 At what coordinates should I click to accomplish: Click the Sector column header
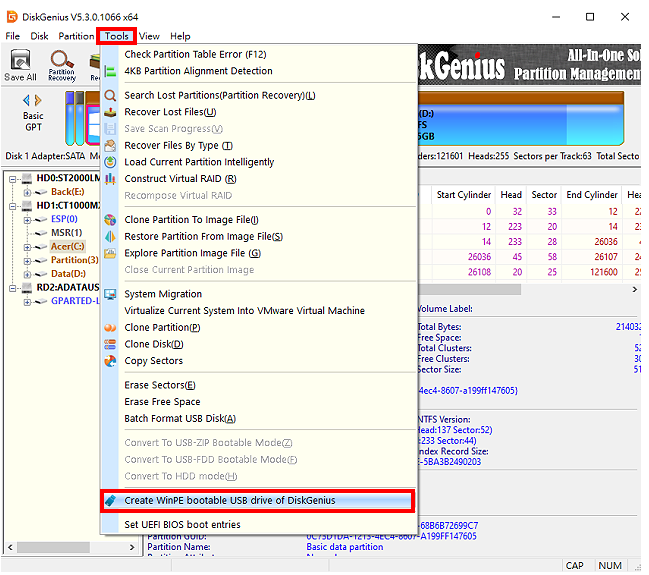coord(544,195)
